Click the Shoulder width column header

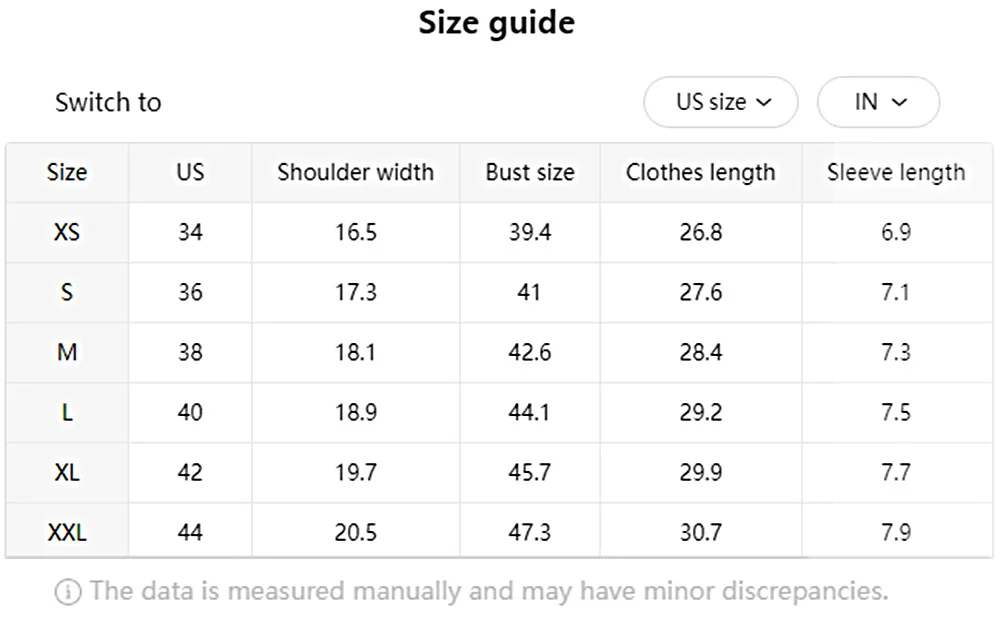pyautogui.click(x=355, y=172)
